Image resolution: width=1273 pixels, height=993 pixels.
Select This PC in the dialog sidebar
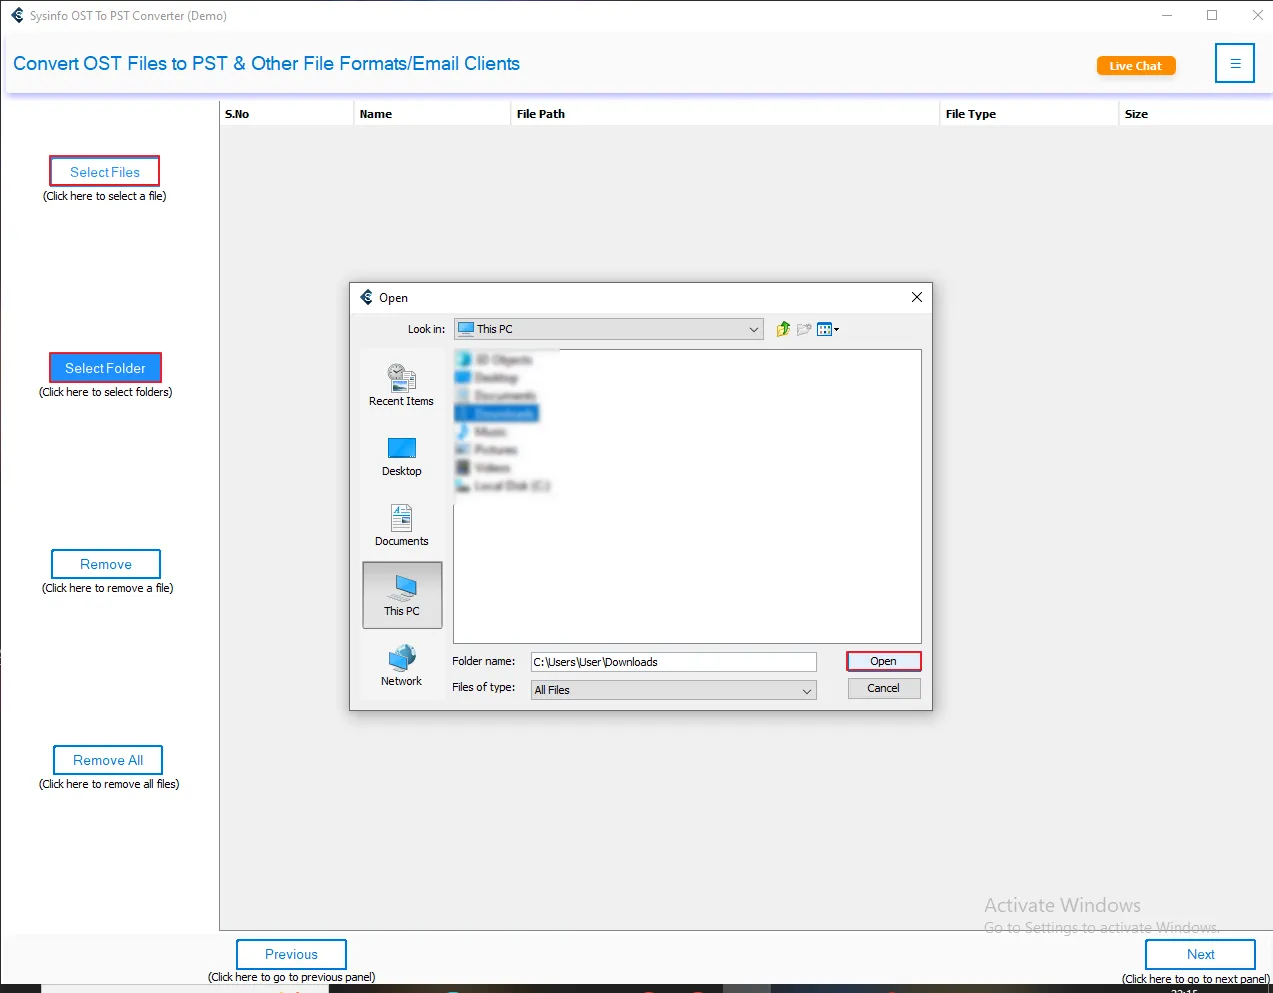[x=402, y=595]
